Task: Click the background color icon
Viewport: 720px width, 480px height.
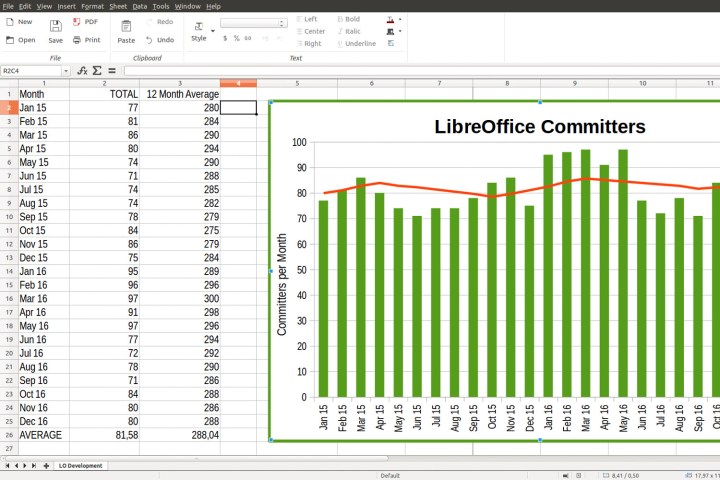Action: coord(390,31)
